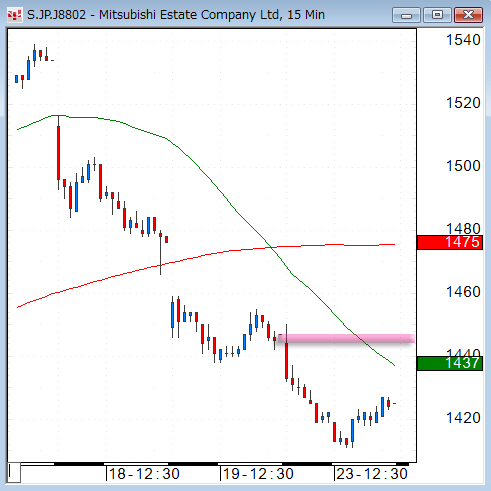The width and height of the screenshot is (491, 491).
Task: Click the 23-12:30 time axis label
Action: tap(372, 474)
